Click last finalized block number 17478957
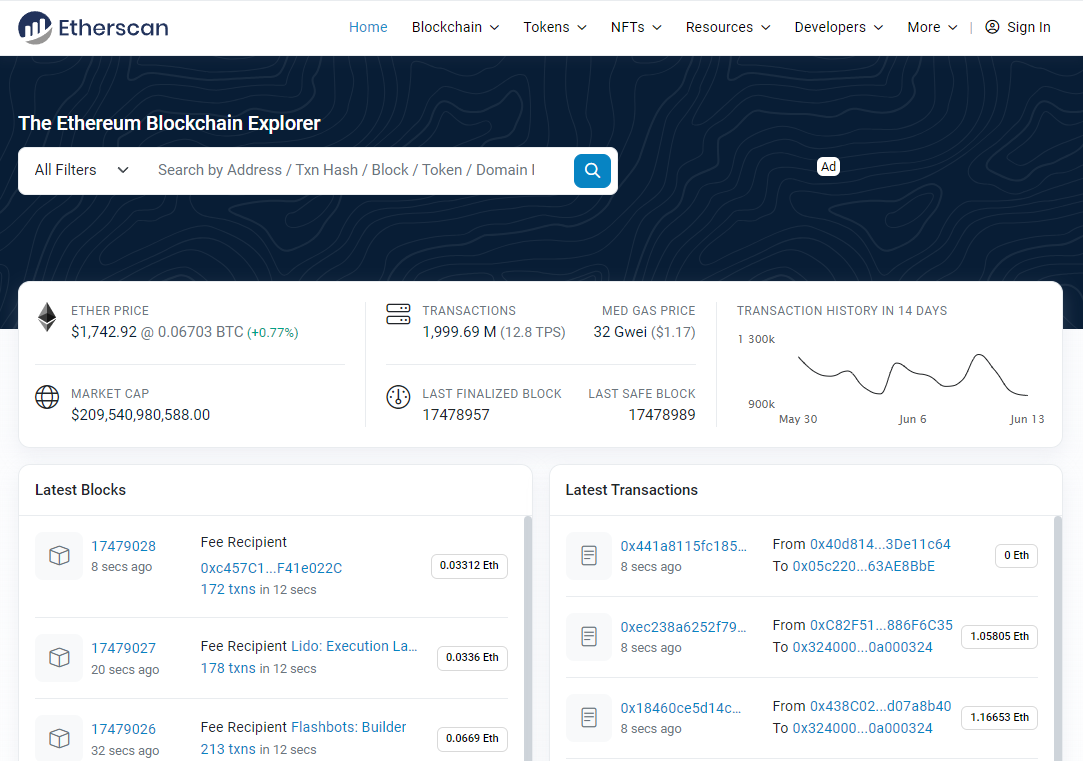 point(456,415)
